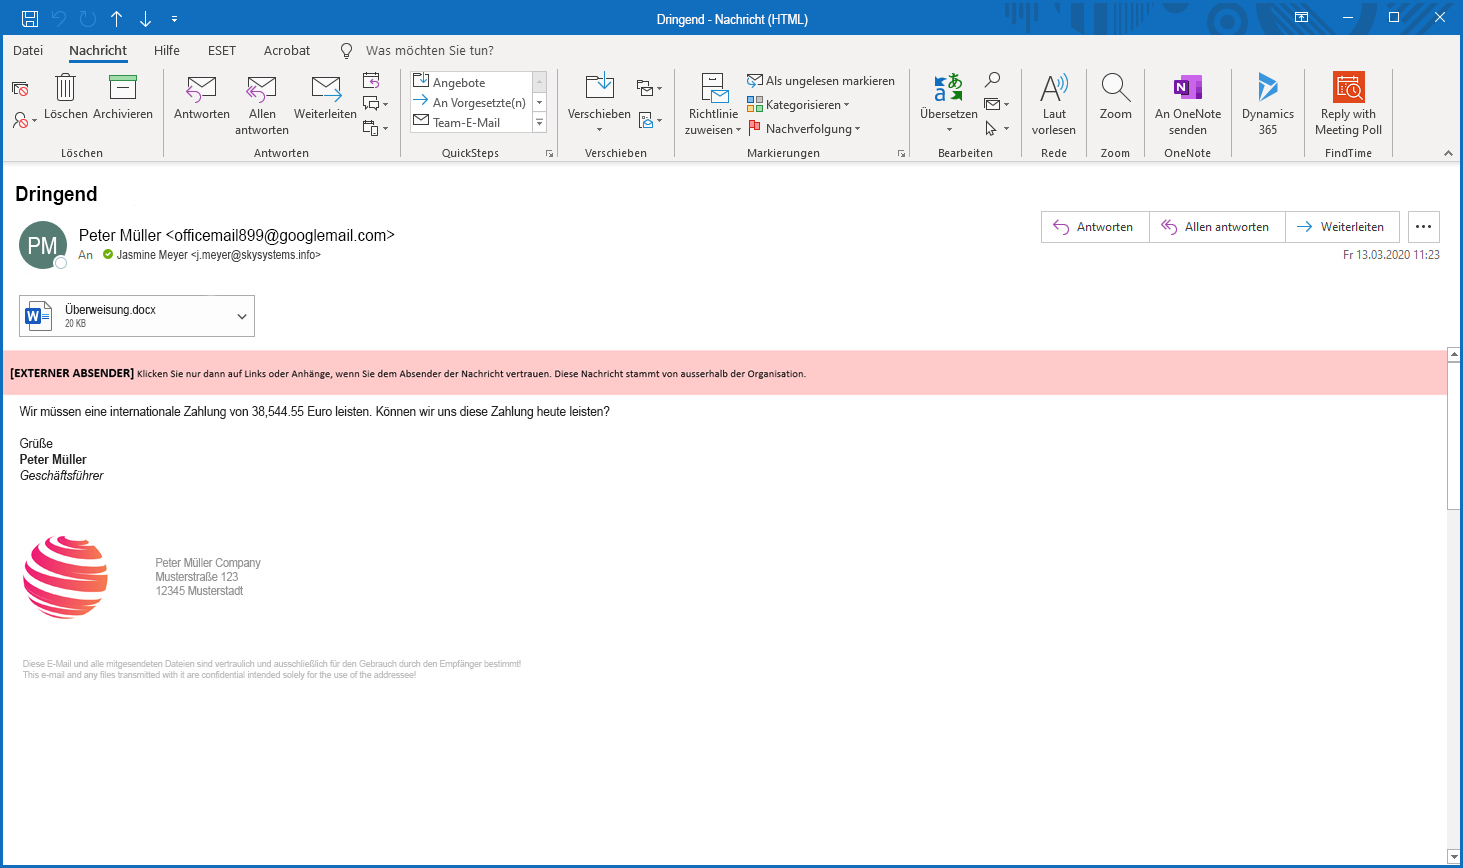The image size is (1463, 868).
Task: Forward the message via ribbon Weiterleiten
Action: point(325,98)
